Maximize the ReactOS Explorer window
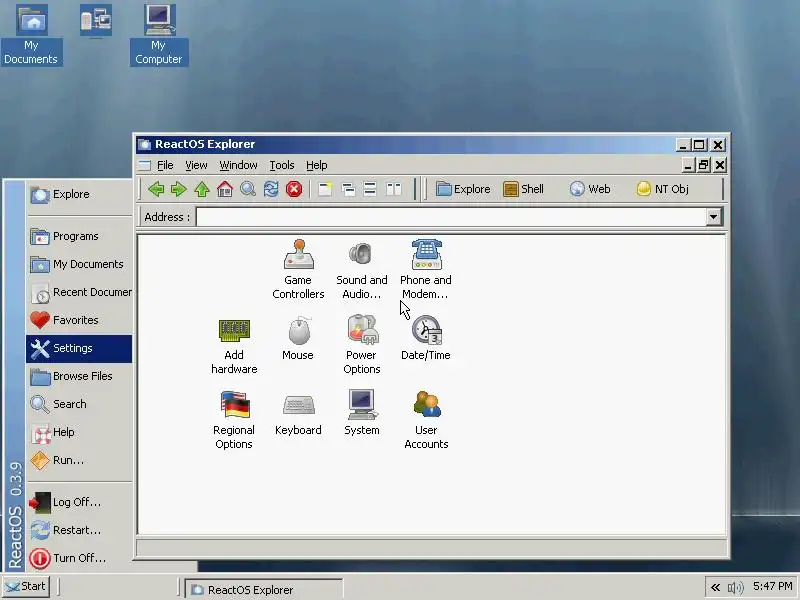This screenshot has height=600, width=800. 699,145
